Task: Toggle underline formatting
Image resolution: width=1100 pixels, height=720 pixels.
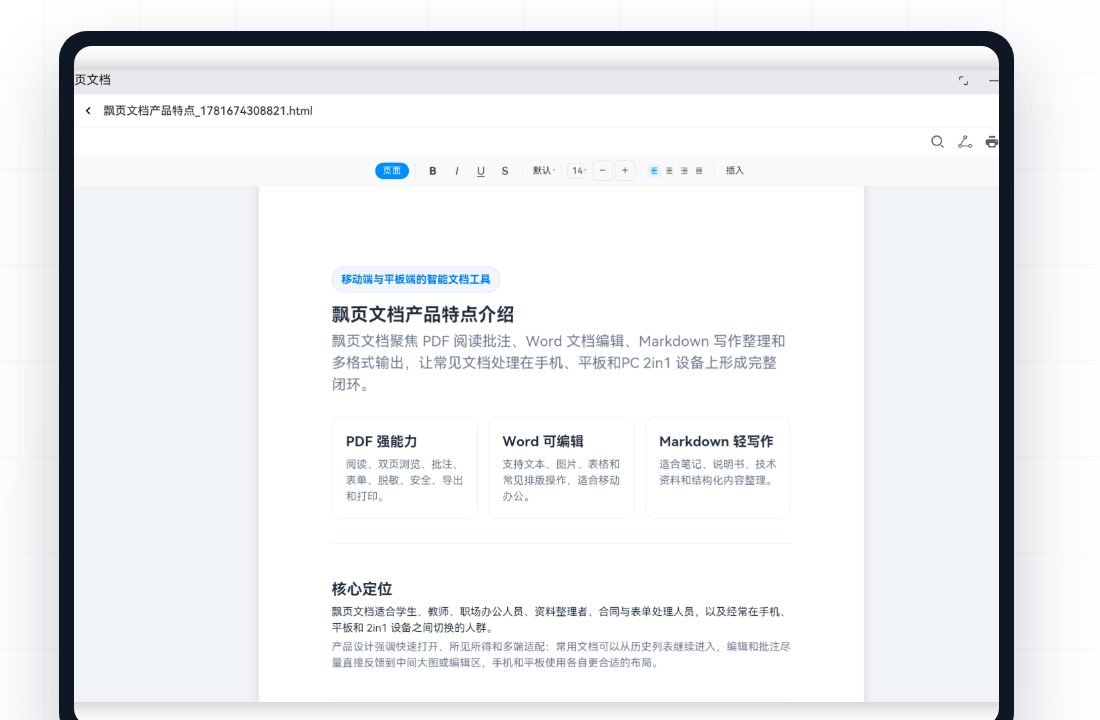Action: [481, 171]
